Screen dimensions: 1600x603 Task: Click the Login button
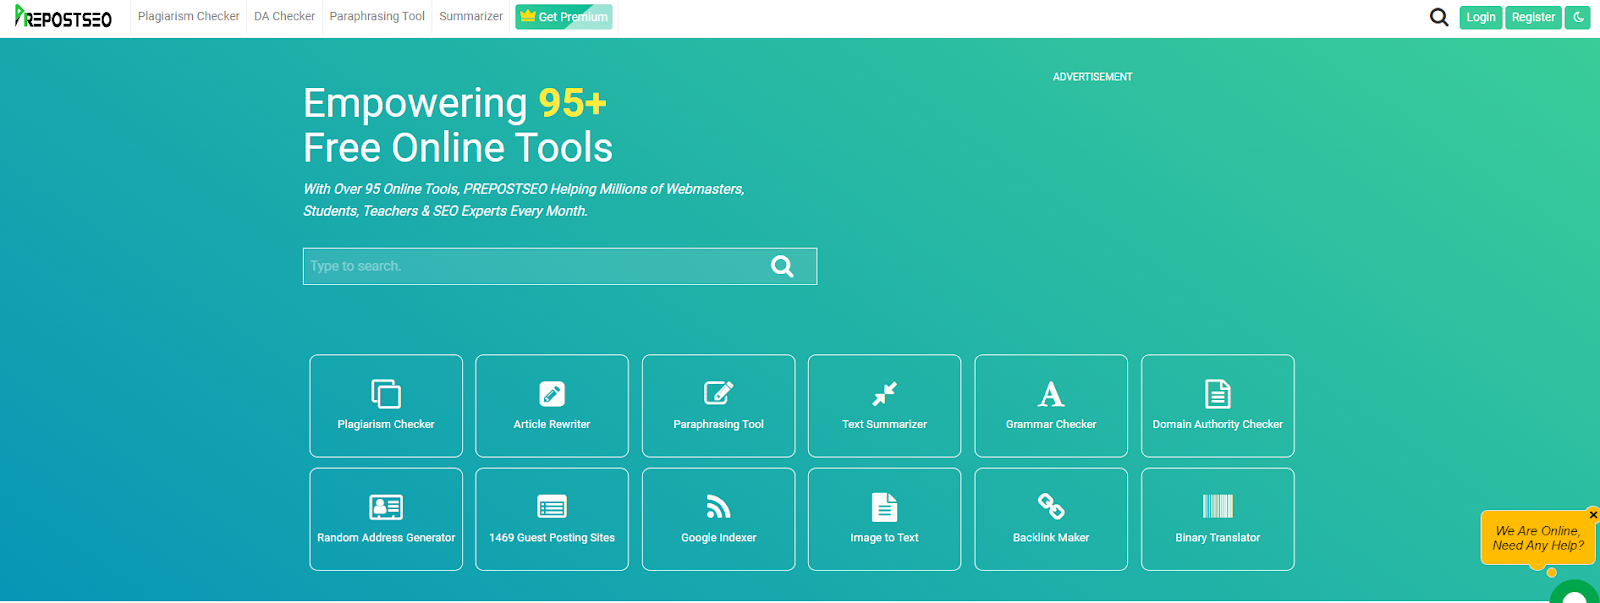pyautogui.click(x=1481, y=17)
